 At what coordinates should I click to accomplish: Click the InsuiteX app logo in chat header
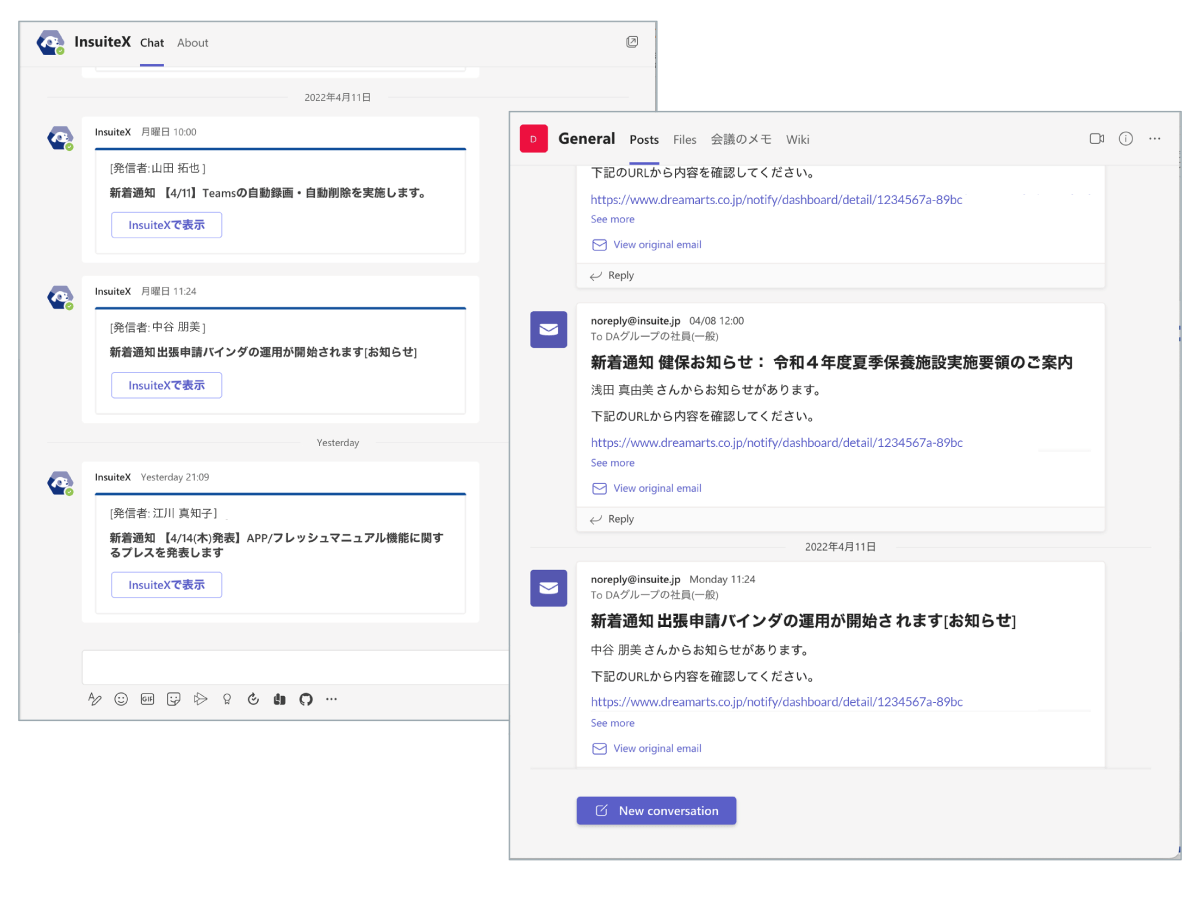(x=51, y=43)
